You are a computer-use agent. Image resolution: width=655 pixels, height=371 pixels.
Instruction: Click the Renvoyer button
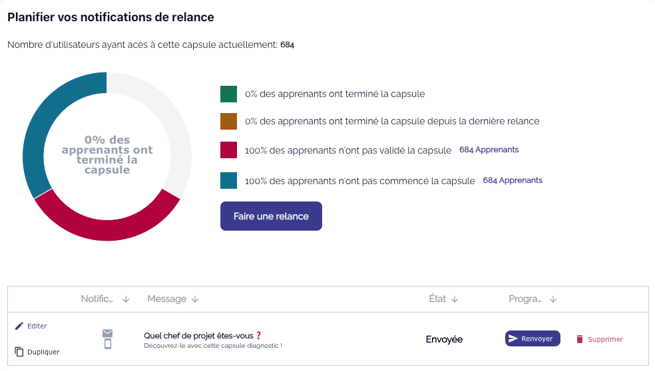533,338
